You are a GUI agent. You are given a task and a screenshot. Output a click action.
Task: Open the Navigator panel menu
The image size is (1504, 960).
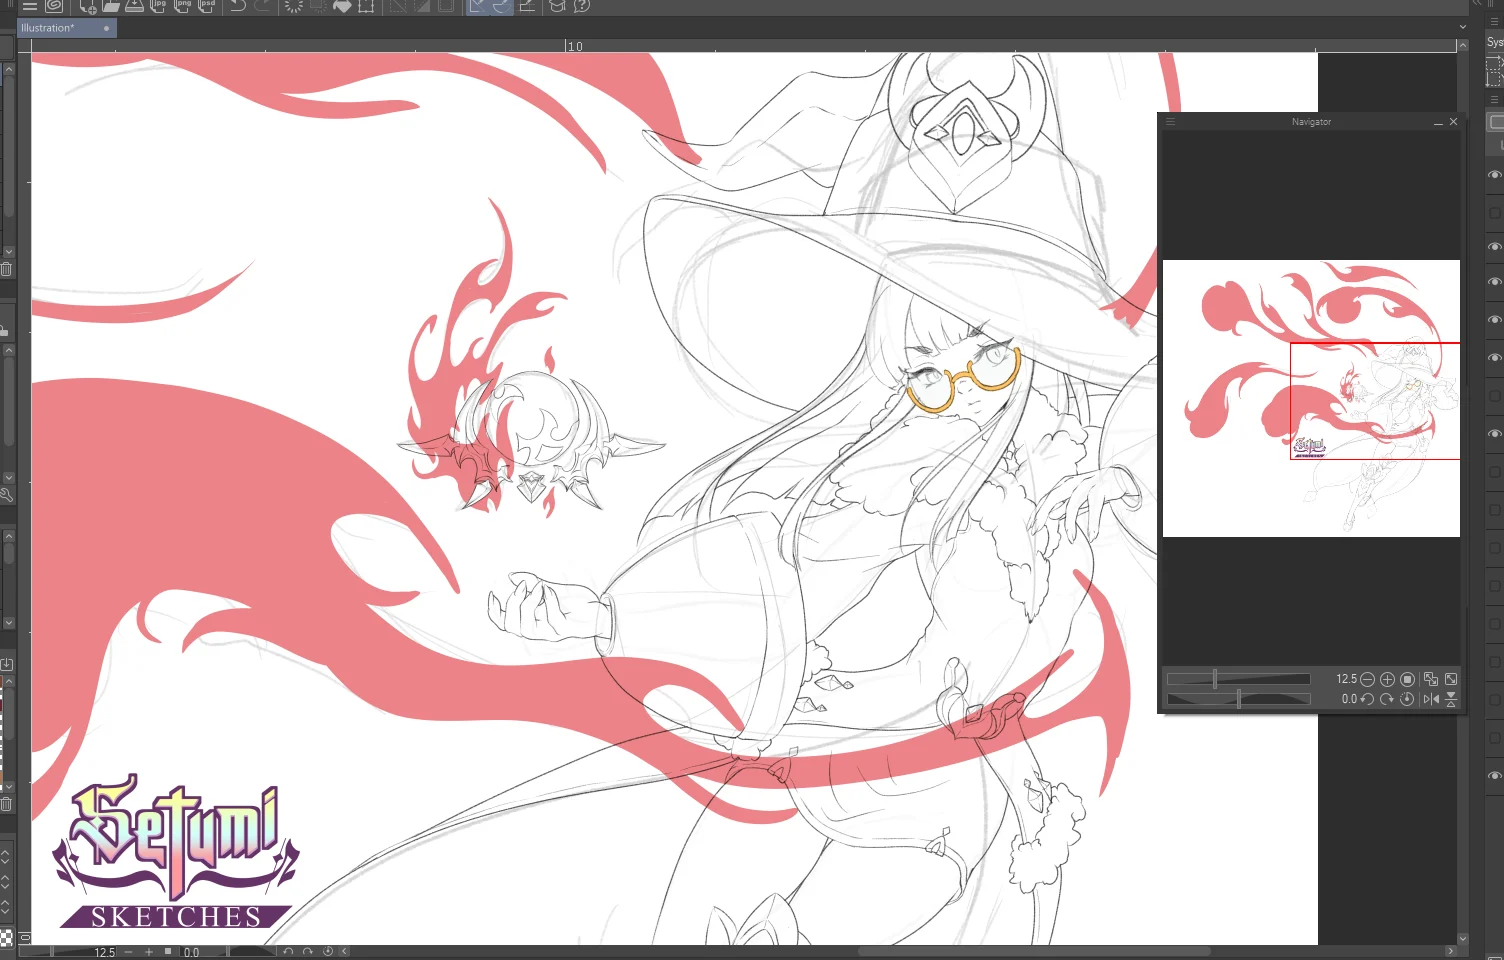1170,122
